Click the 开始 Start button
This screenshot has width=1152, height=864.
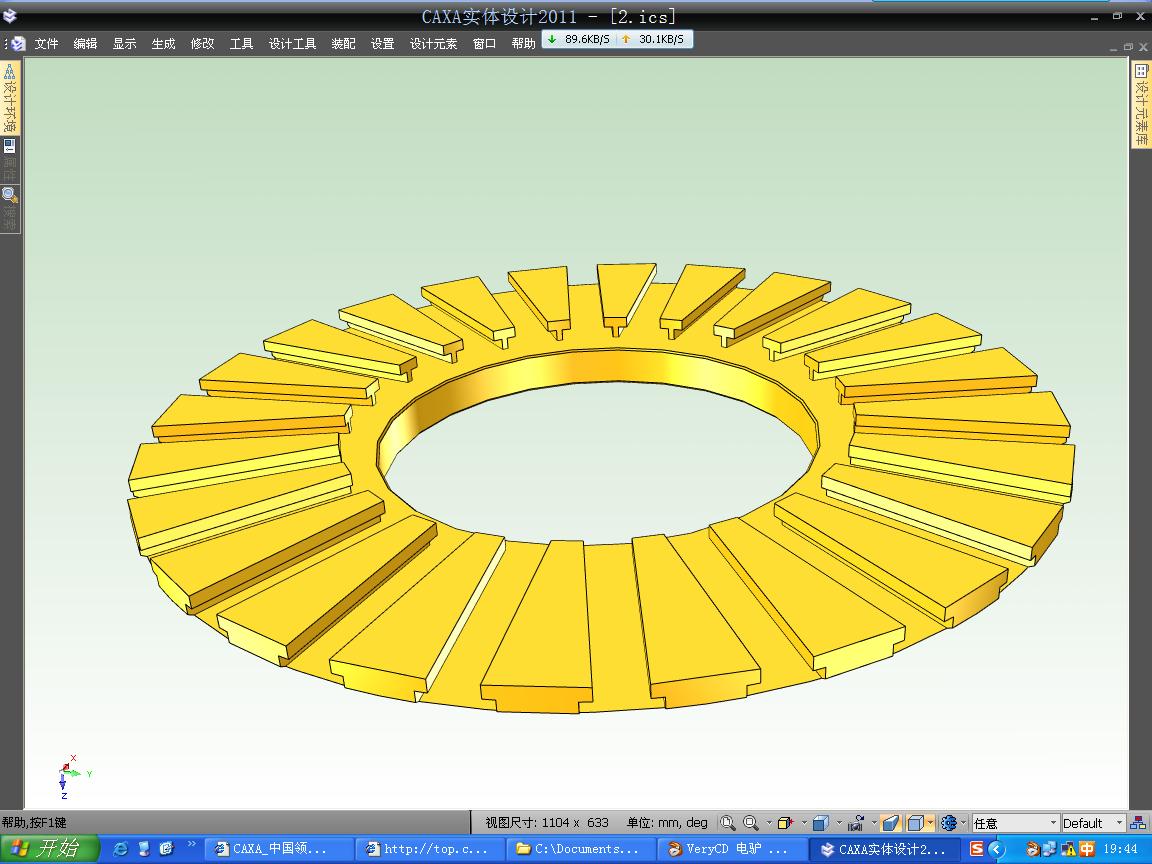pos(48,849)
